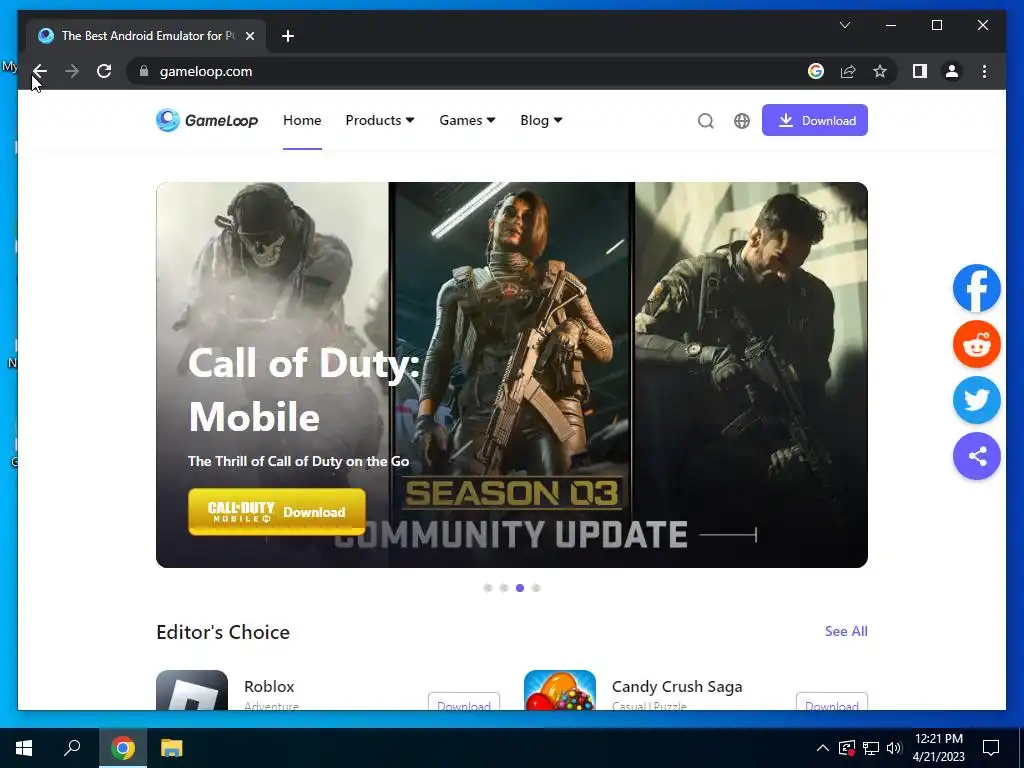The width and height of the screenshot is (1024, 768).
Task: Click the share this page icon in address bar
Action: (x=848, y=71)
